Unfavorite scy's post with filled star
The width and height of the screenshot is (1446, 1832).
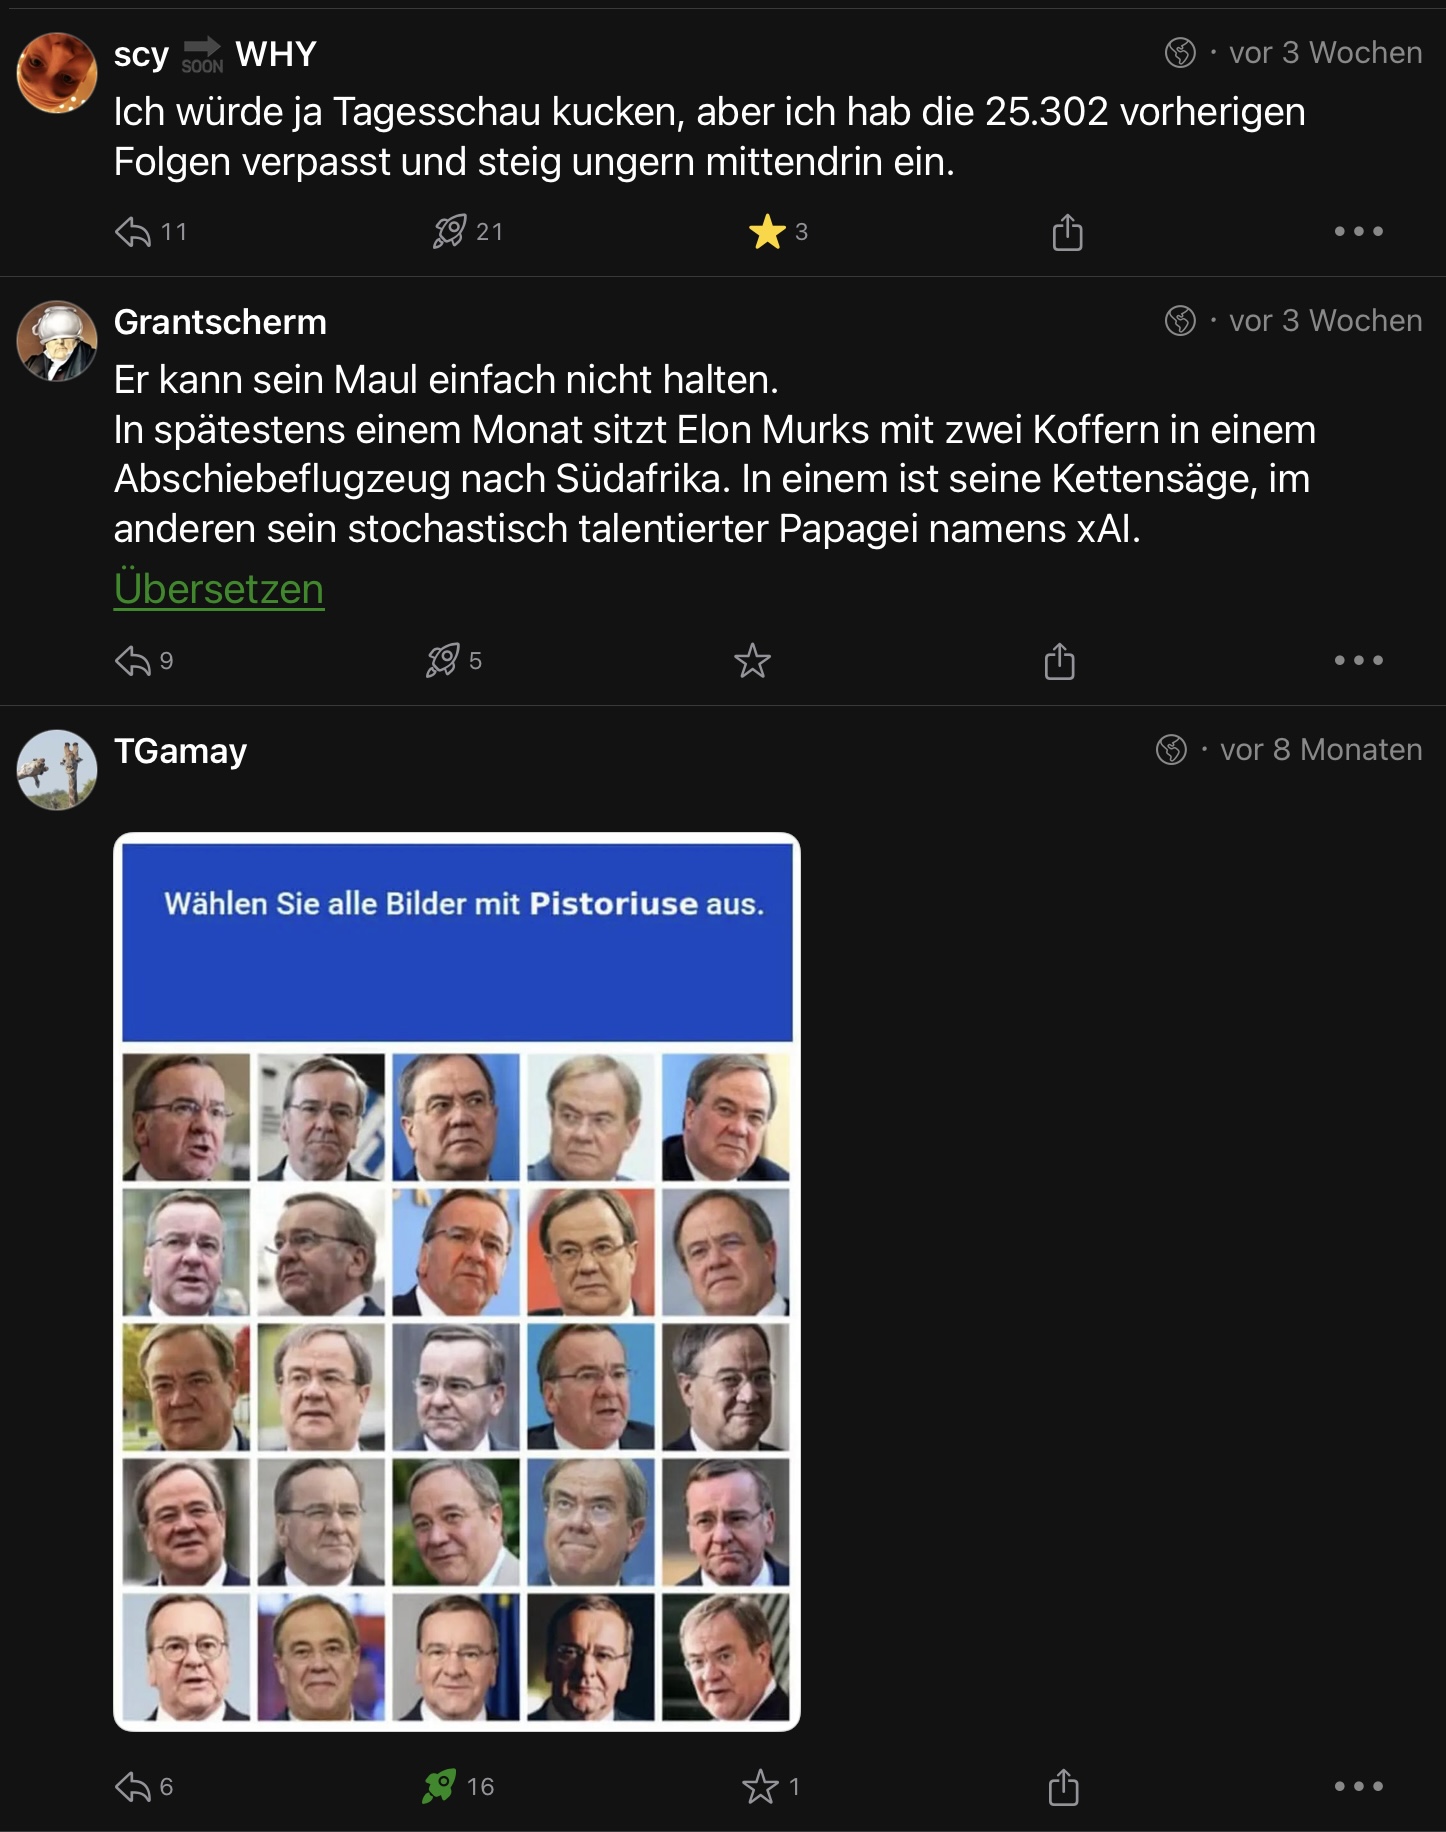tap(767, 232)
